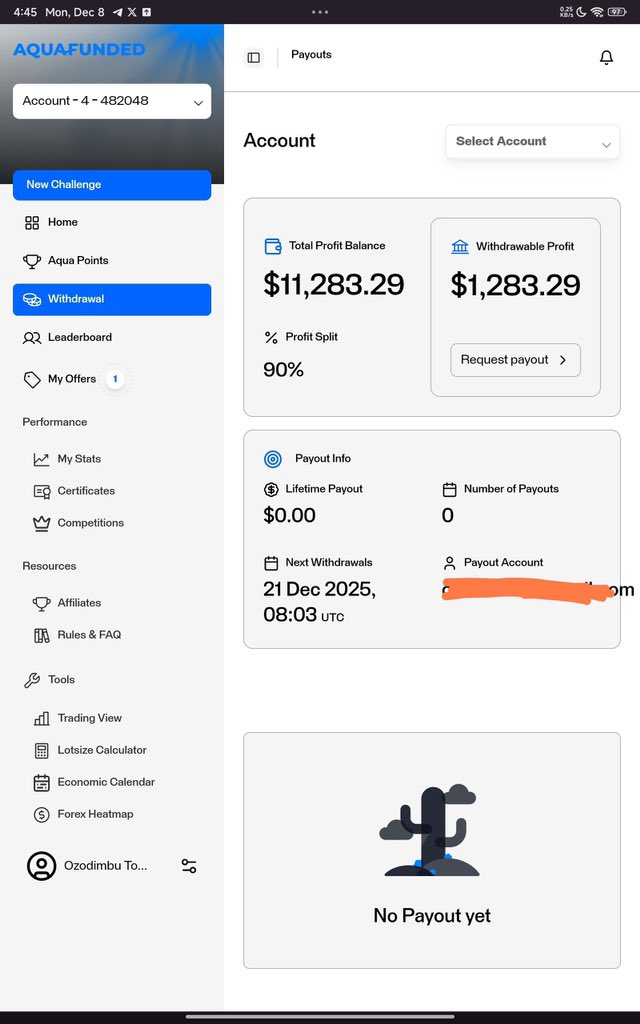Viewport: 640px width, 1024px height.
Task: Click the Telegram notification icon in status bar
Action: [118, 12]
